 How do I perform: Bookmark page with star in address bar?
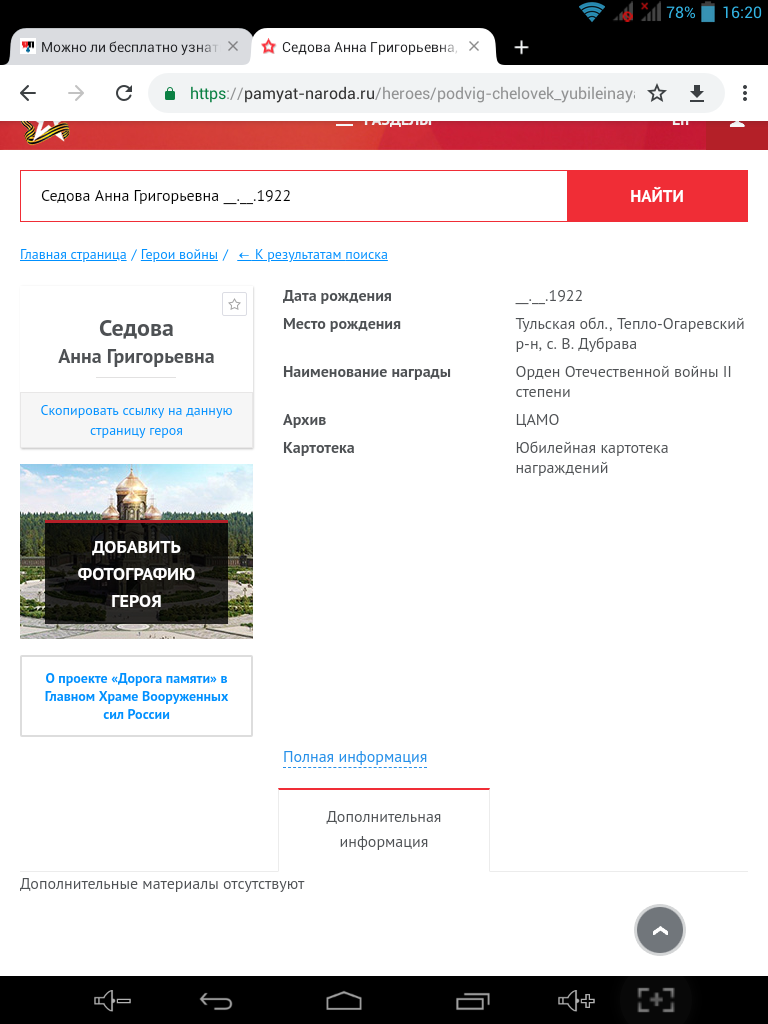(657, 93)
